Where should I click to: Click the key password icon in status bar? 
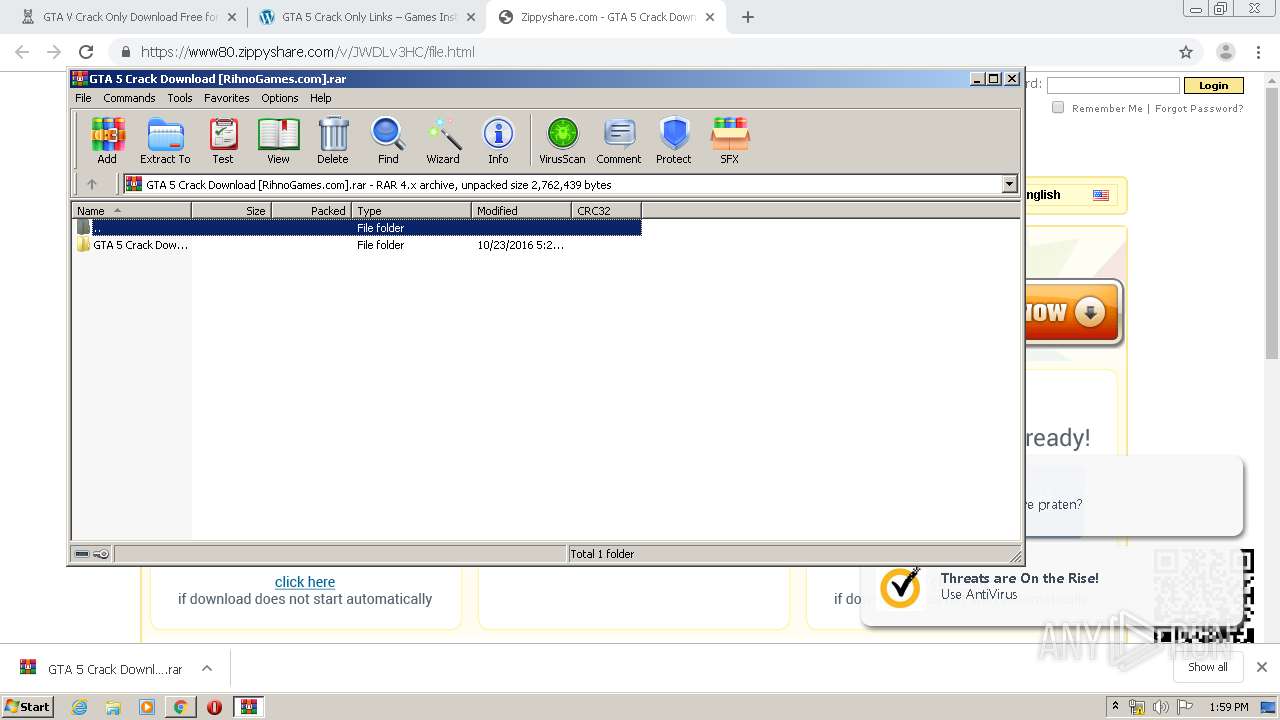(x=101, y=554)
